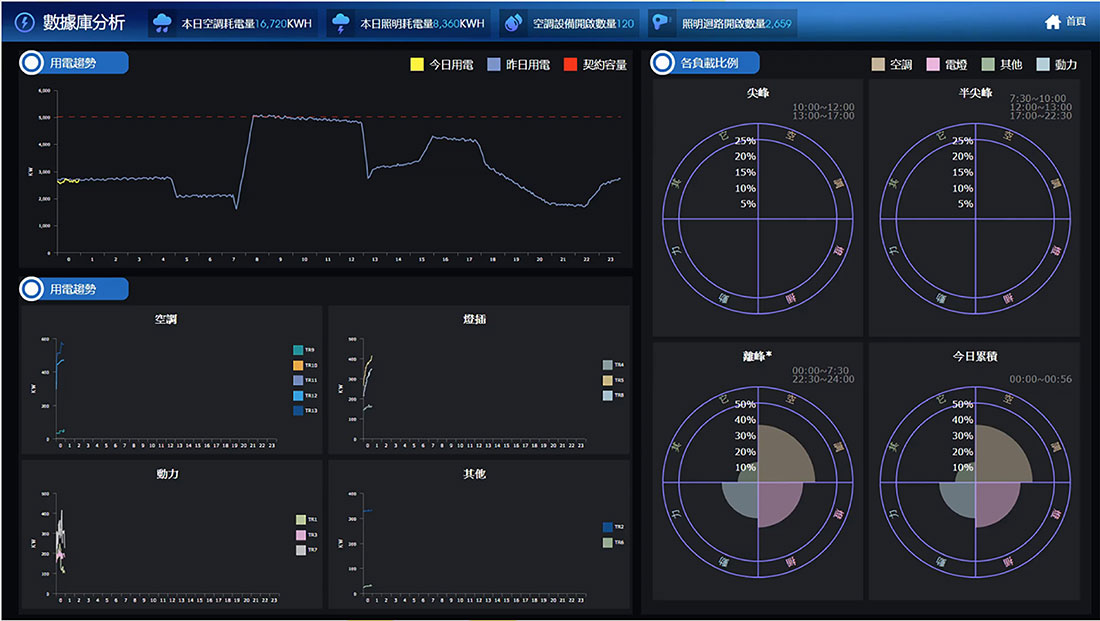
Task: Click the home icon next to 首頁
Action: pyautogui.click(x=1052, y=22)
